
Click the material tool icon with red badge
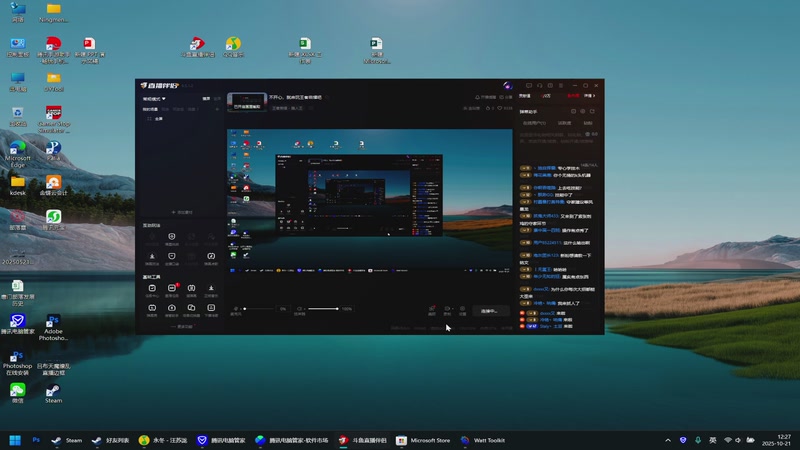[x=172, y=288]
